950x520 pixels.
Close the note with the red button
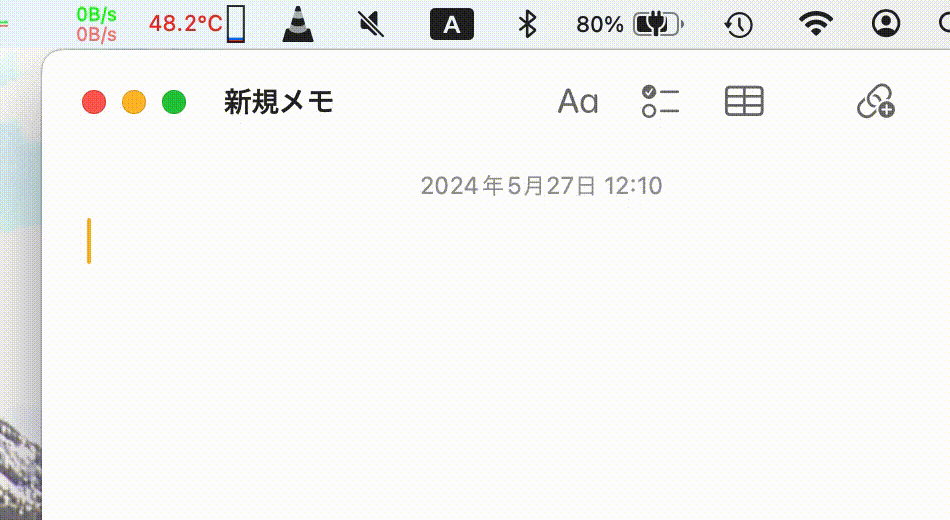(x=94, y=102)
